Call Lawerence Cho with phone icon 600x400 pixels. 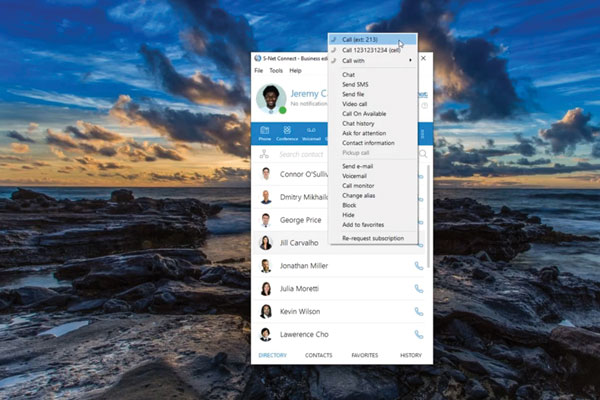[419, 335]
